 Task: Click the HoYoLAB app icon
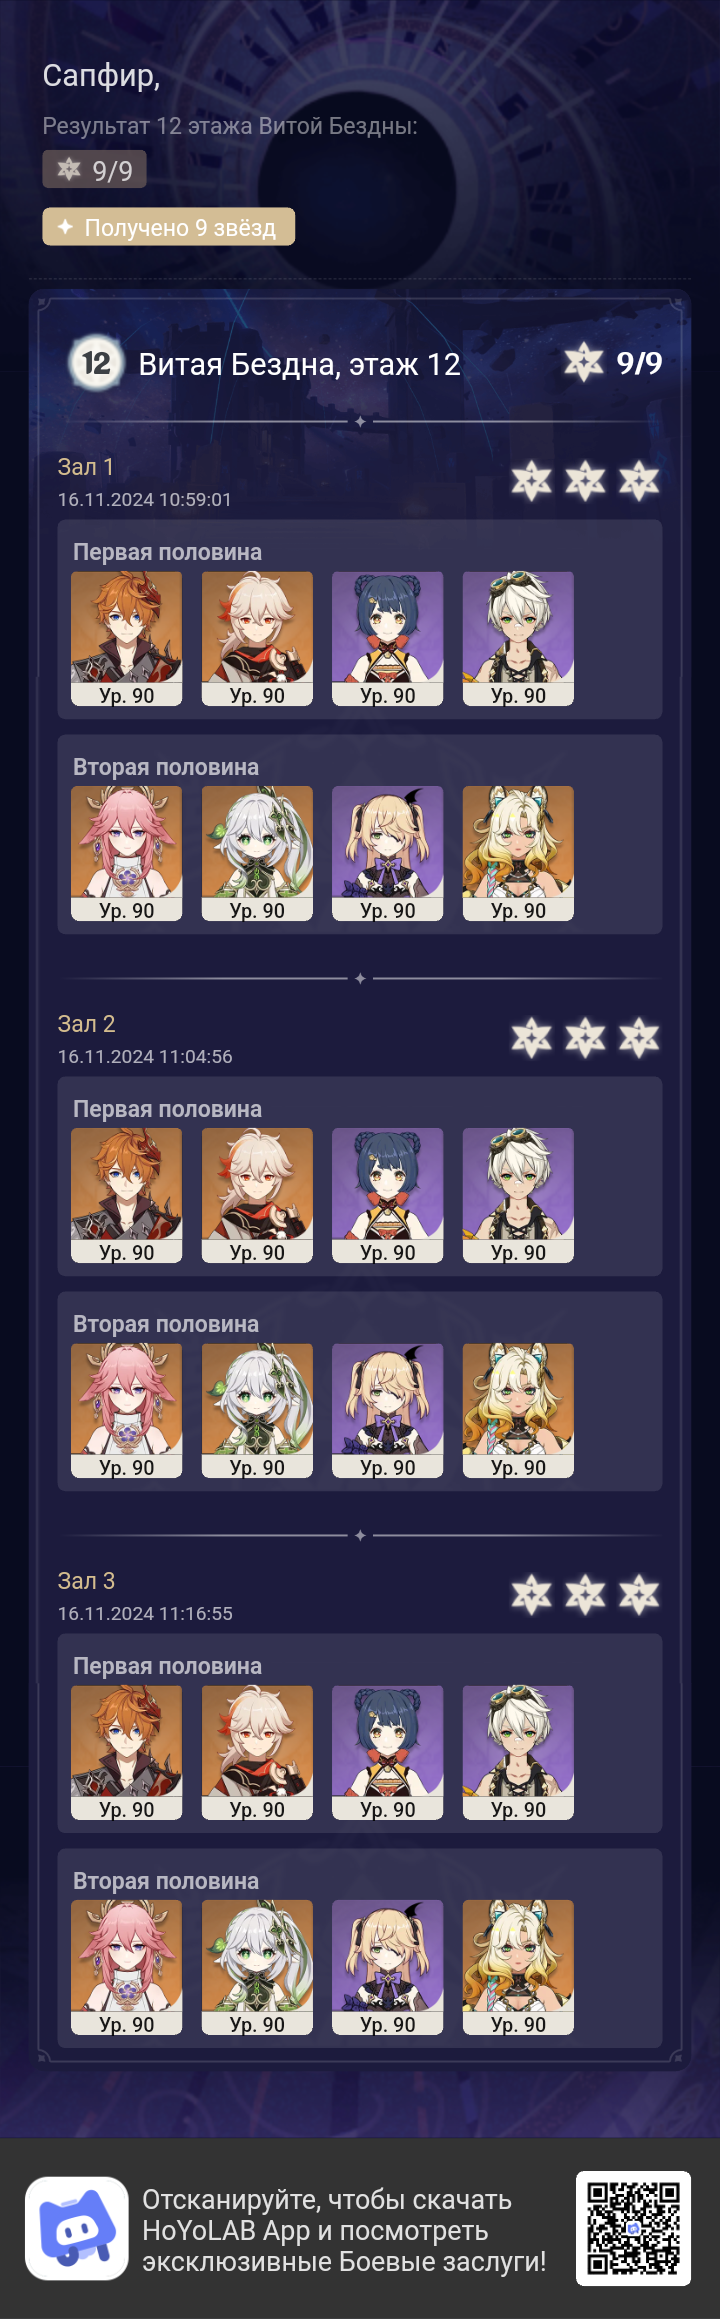click(x=77, y=2228)
